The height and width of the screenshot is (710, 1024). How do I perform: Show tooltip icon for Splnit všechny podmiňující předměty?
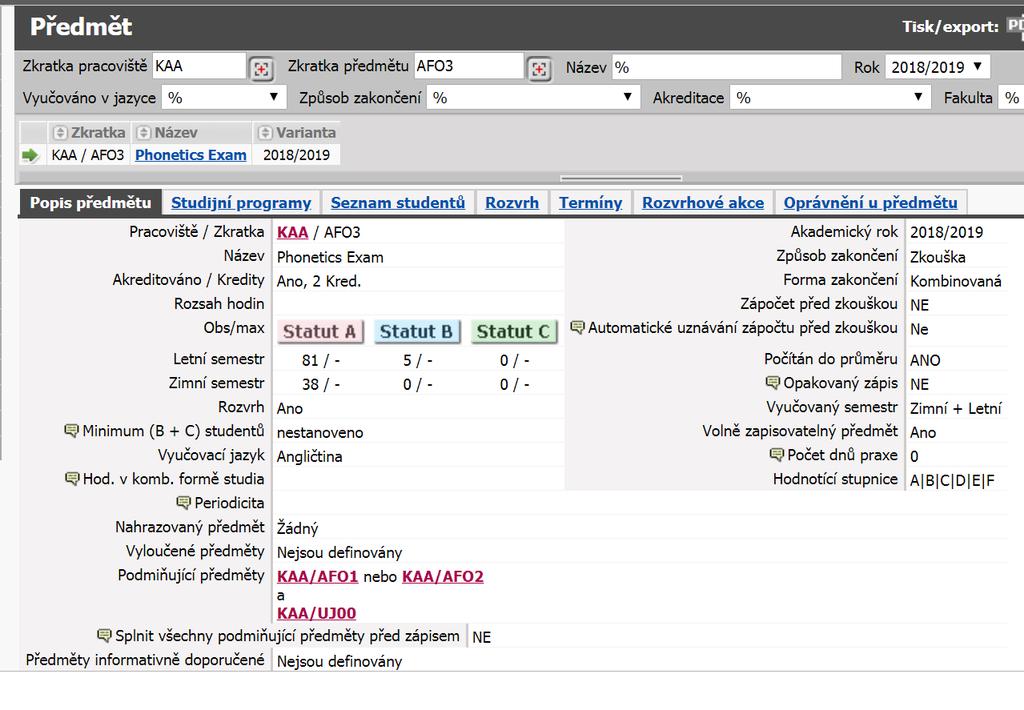point(104,635)
